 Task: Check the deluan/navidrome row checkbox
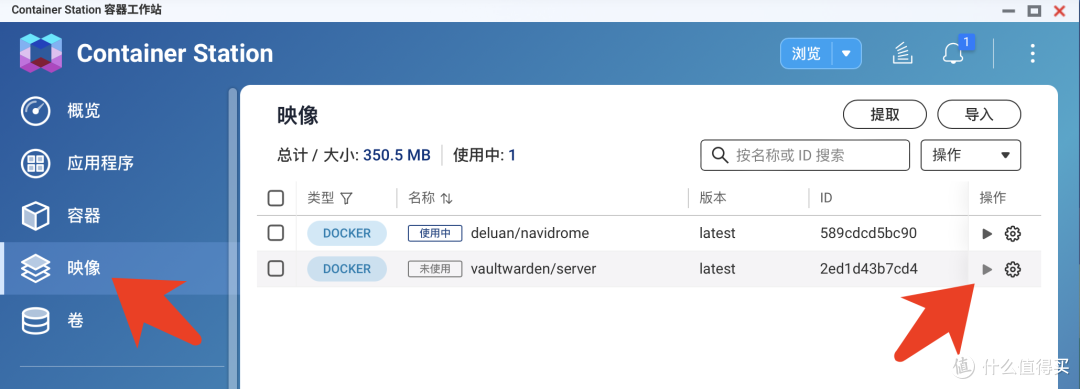(276, 233)
